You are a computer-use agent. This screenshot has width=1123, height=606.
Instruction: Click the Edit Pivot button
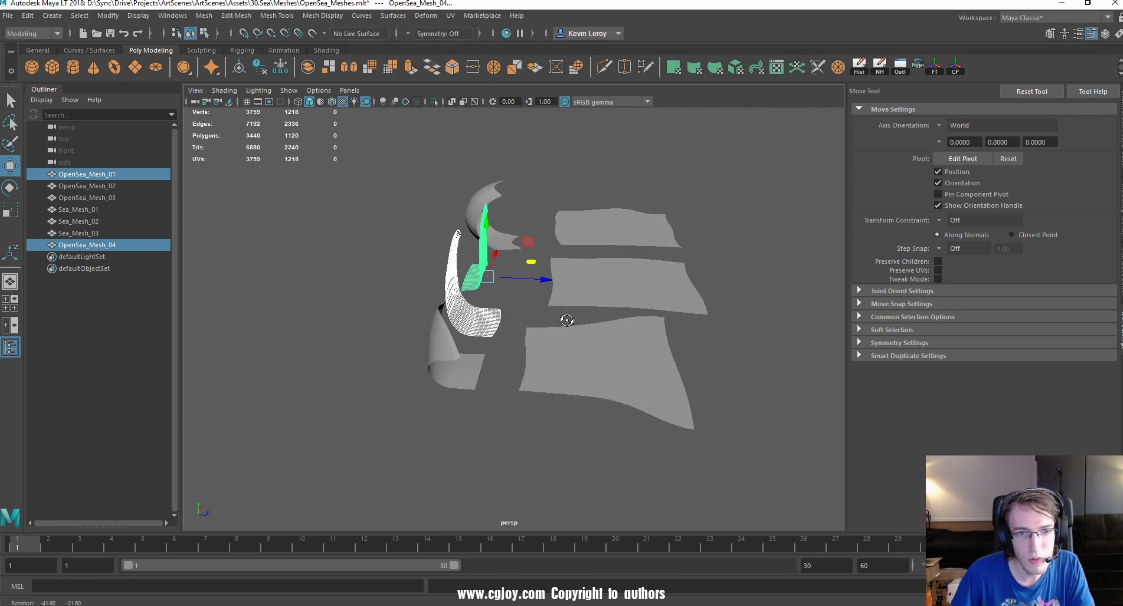click(962, 158)
